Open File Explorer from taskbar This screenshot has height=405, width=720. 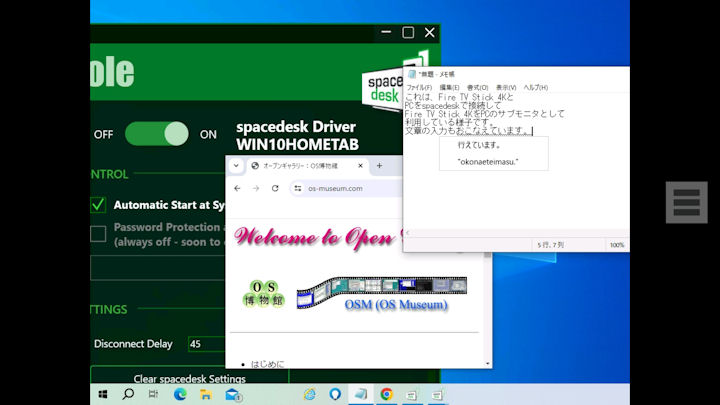click(x=206, y=394)
